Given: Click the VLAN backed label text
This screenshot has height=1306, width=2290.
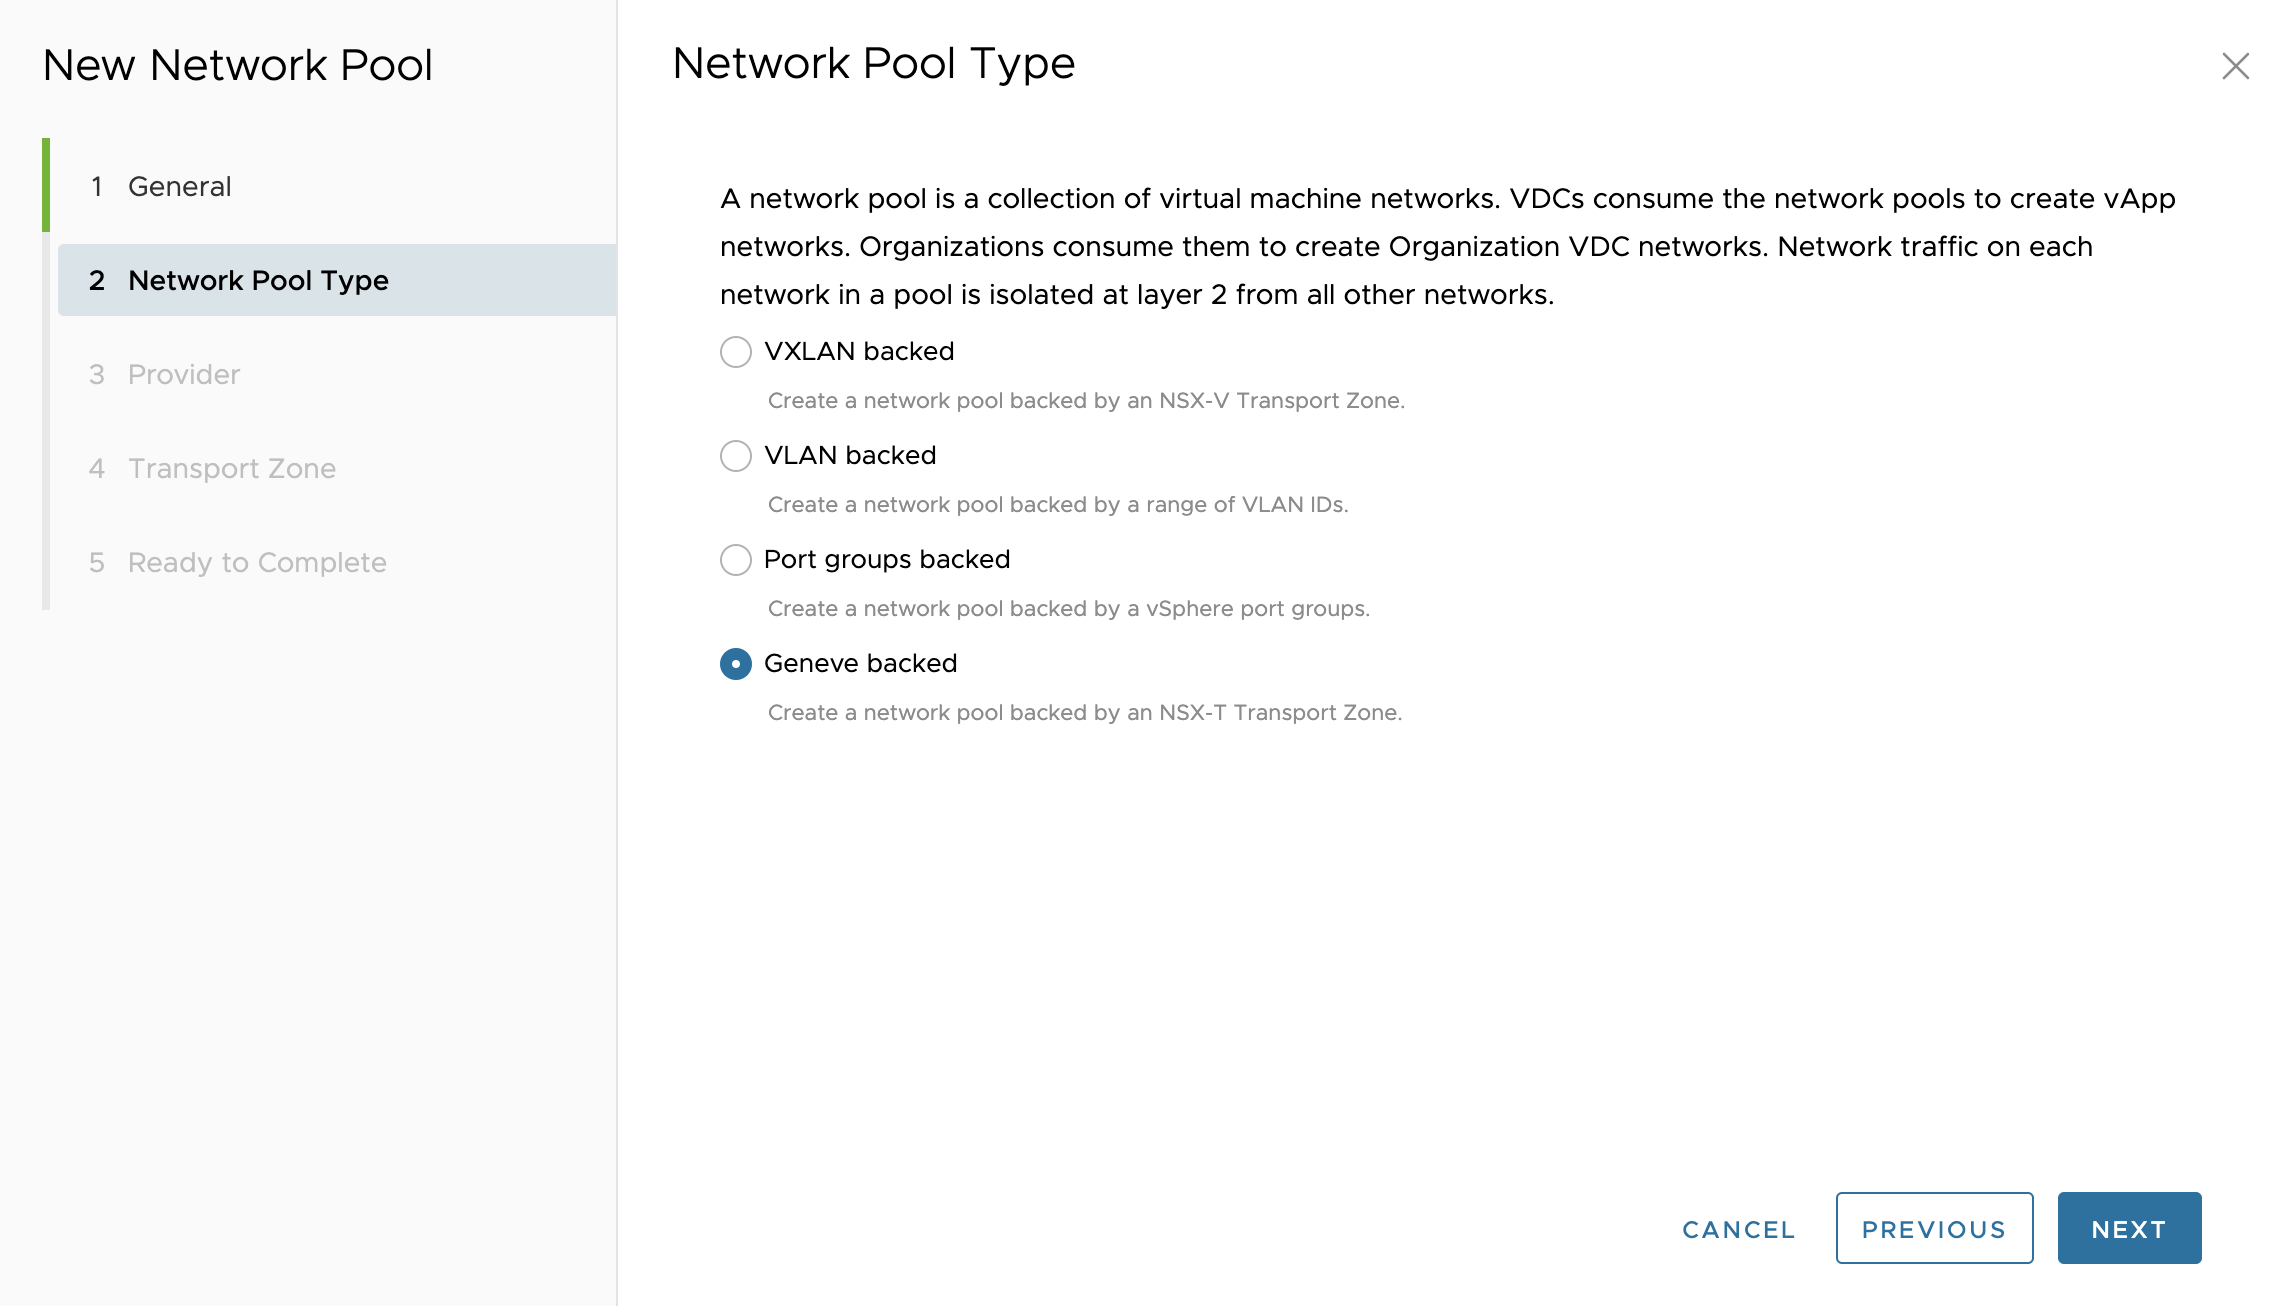Looking at the screenshot, I should tap(849, 456).
